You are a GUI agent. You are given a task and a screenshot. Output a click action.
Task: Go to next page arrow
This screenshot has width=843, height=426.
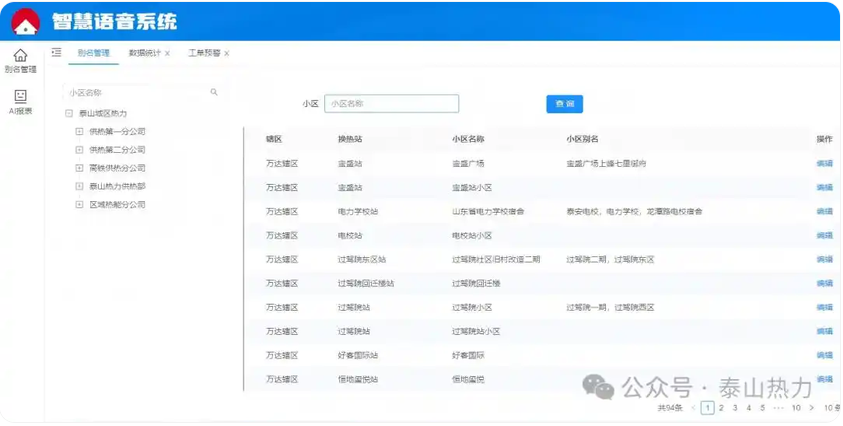(811, 408)
